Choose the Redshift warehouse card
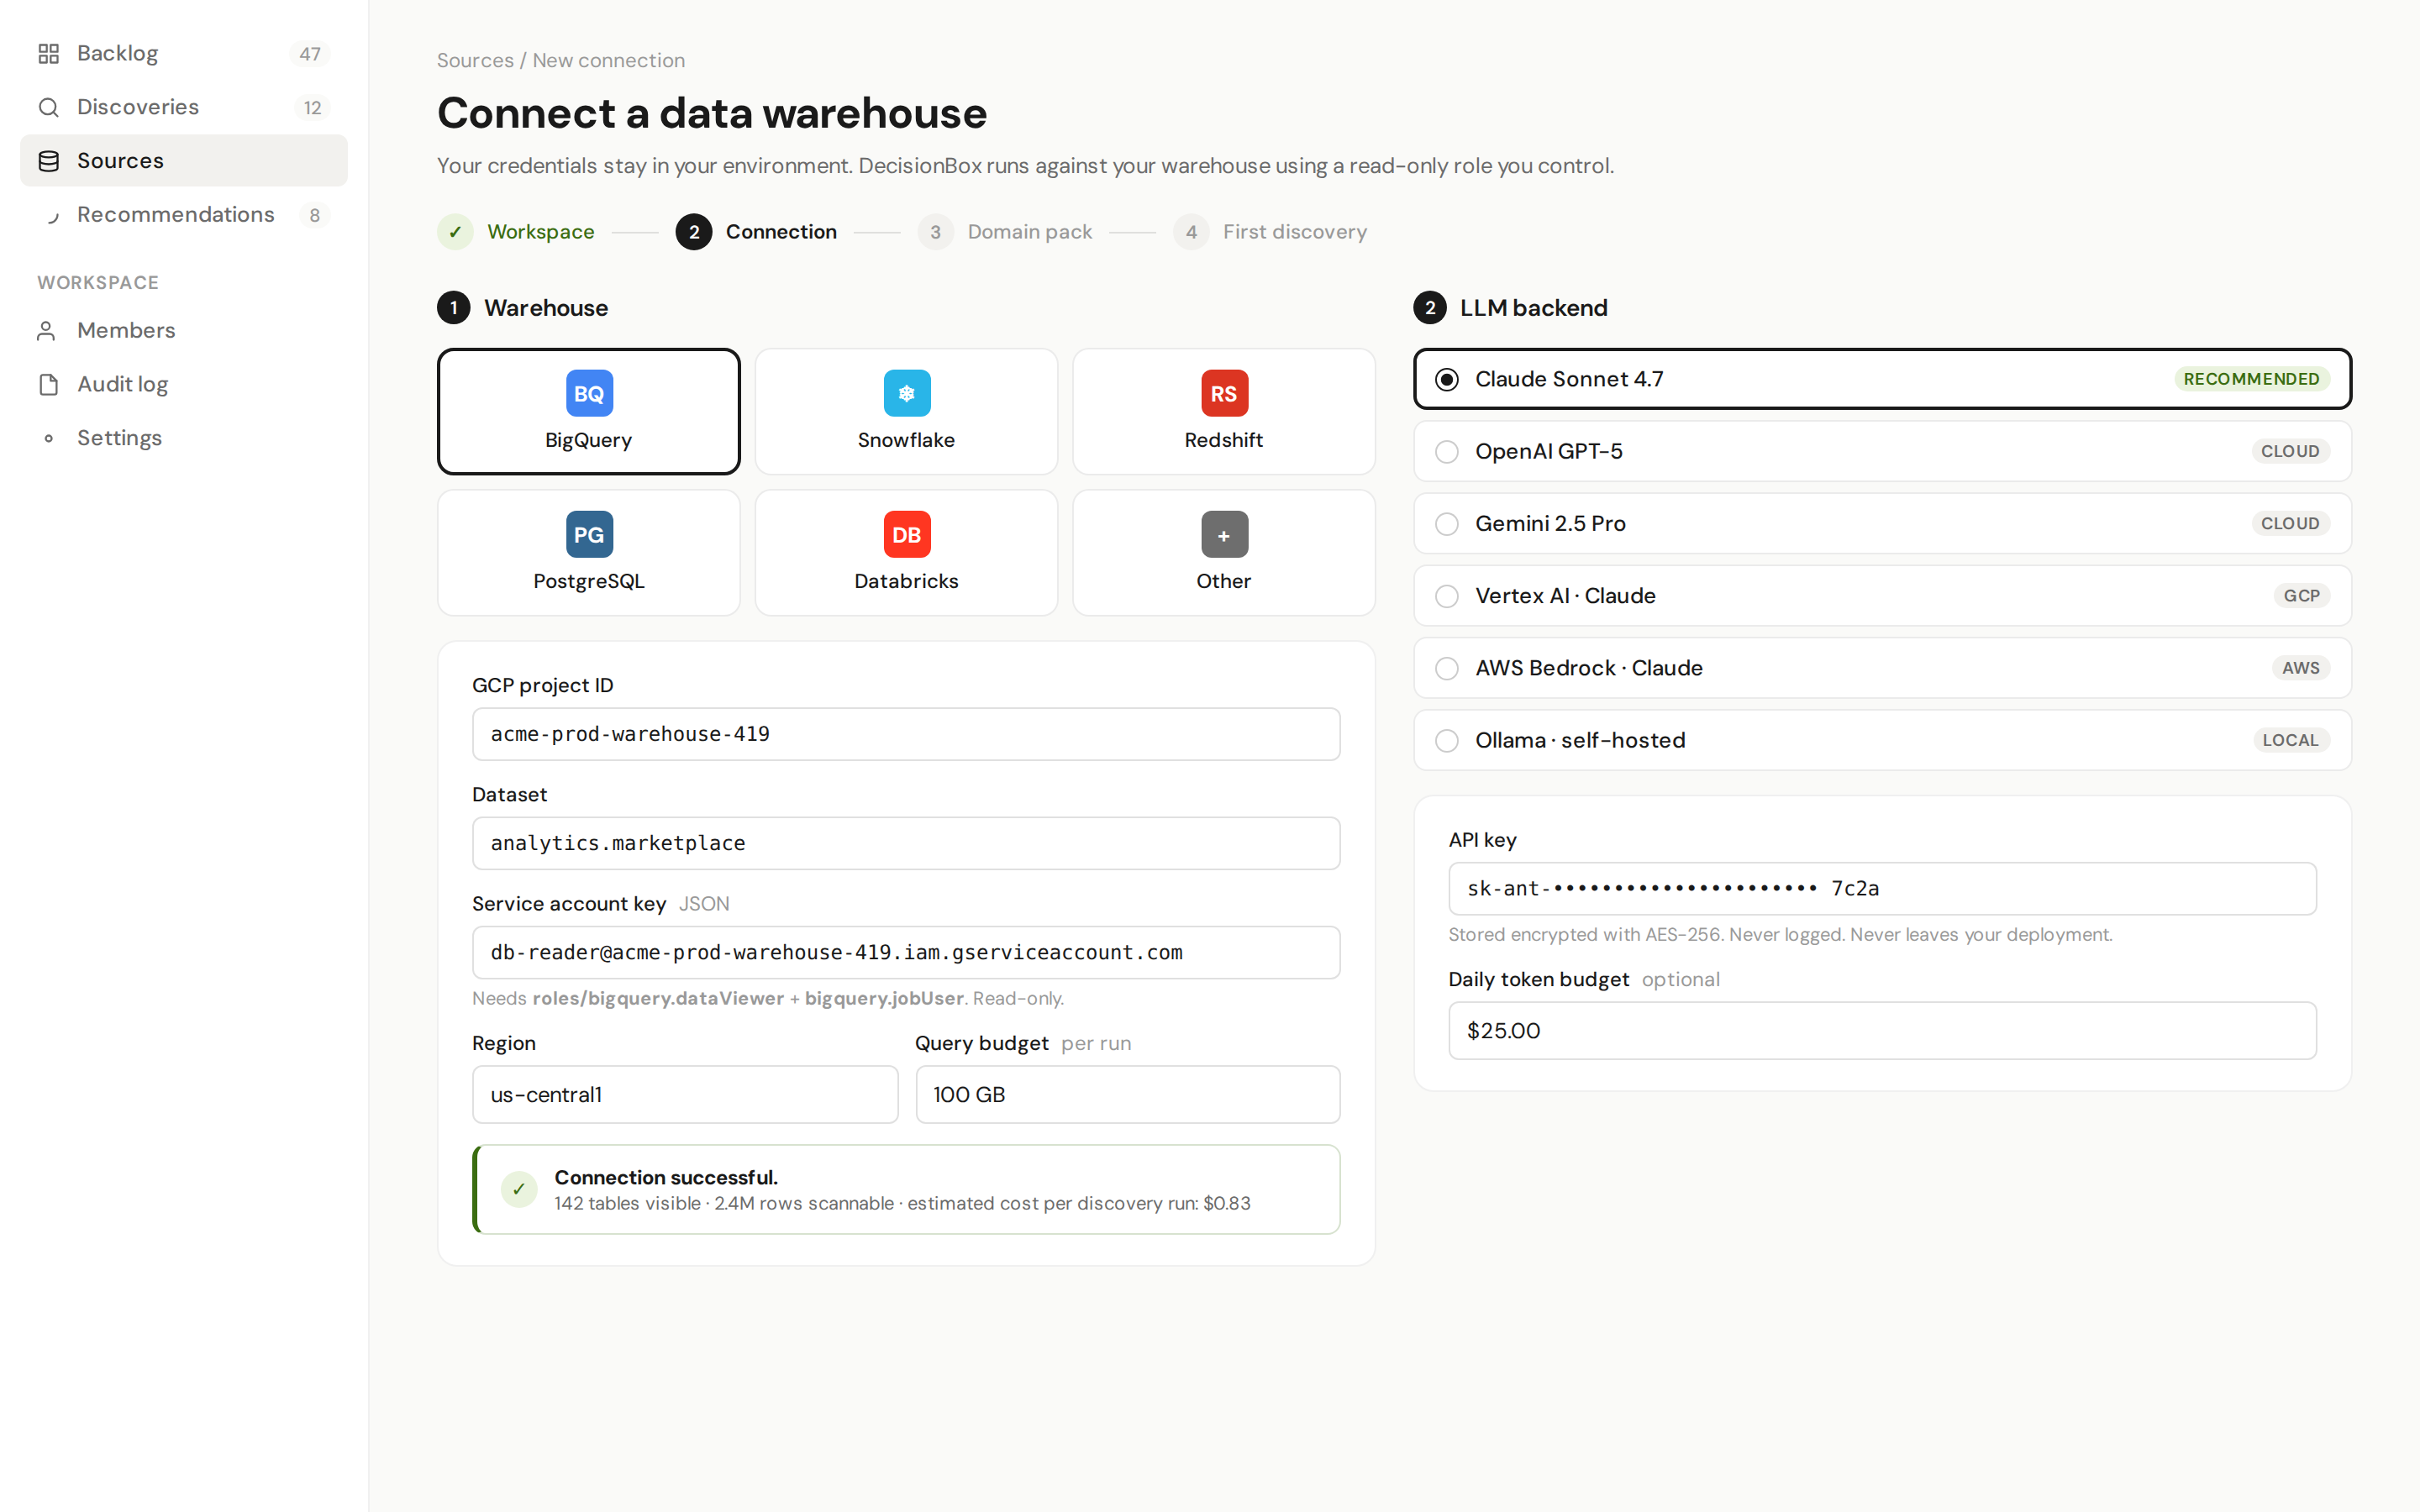Image resolution: width=2420 pixels, height=1512 pixels. [1224, 412]
